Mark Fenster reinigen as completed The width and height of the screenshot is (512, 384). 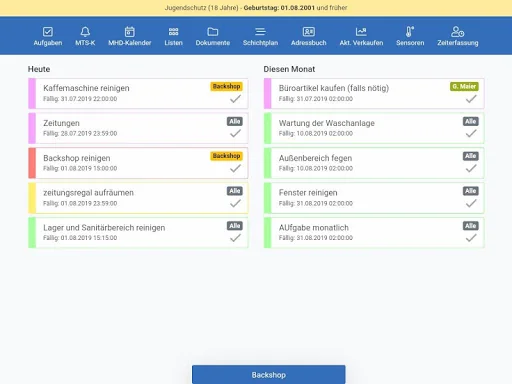point(471,203)
